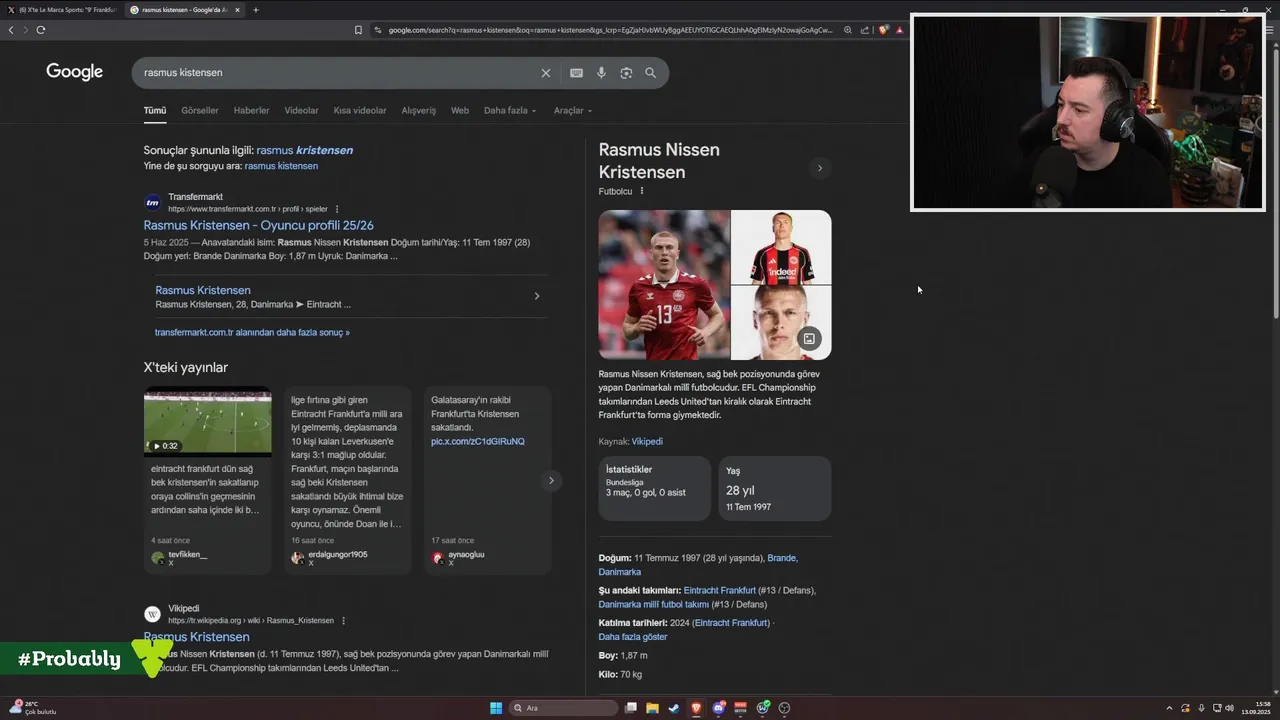
Task: Clear the search box with the X icon
Action: [x=546, y=73]
